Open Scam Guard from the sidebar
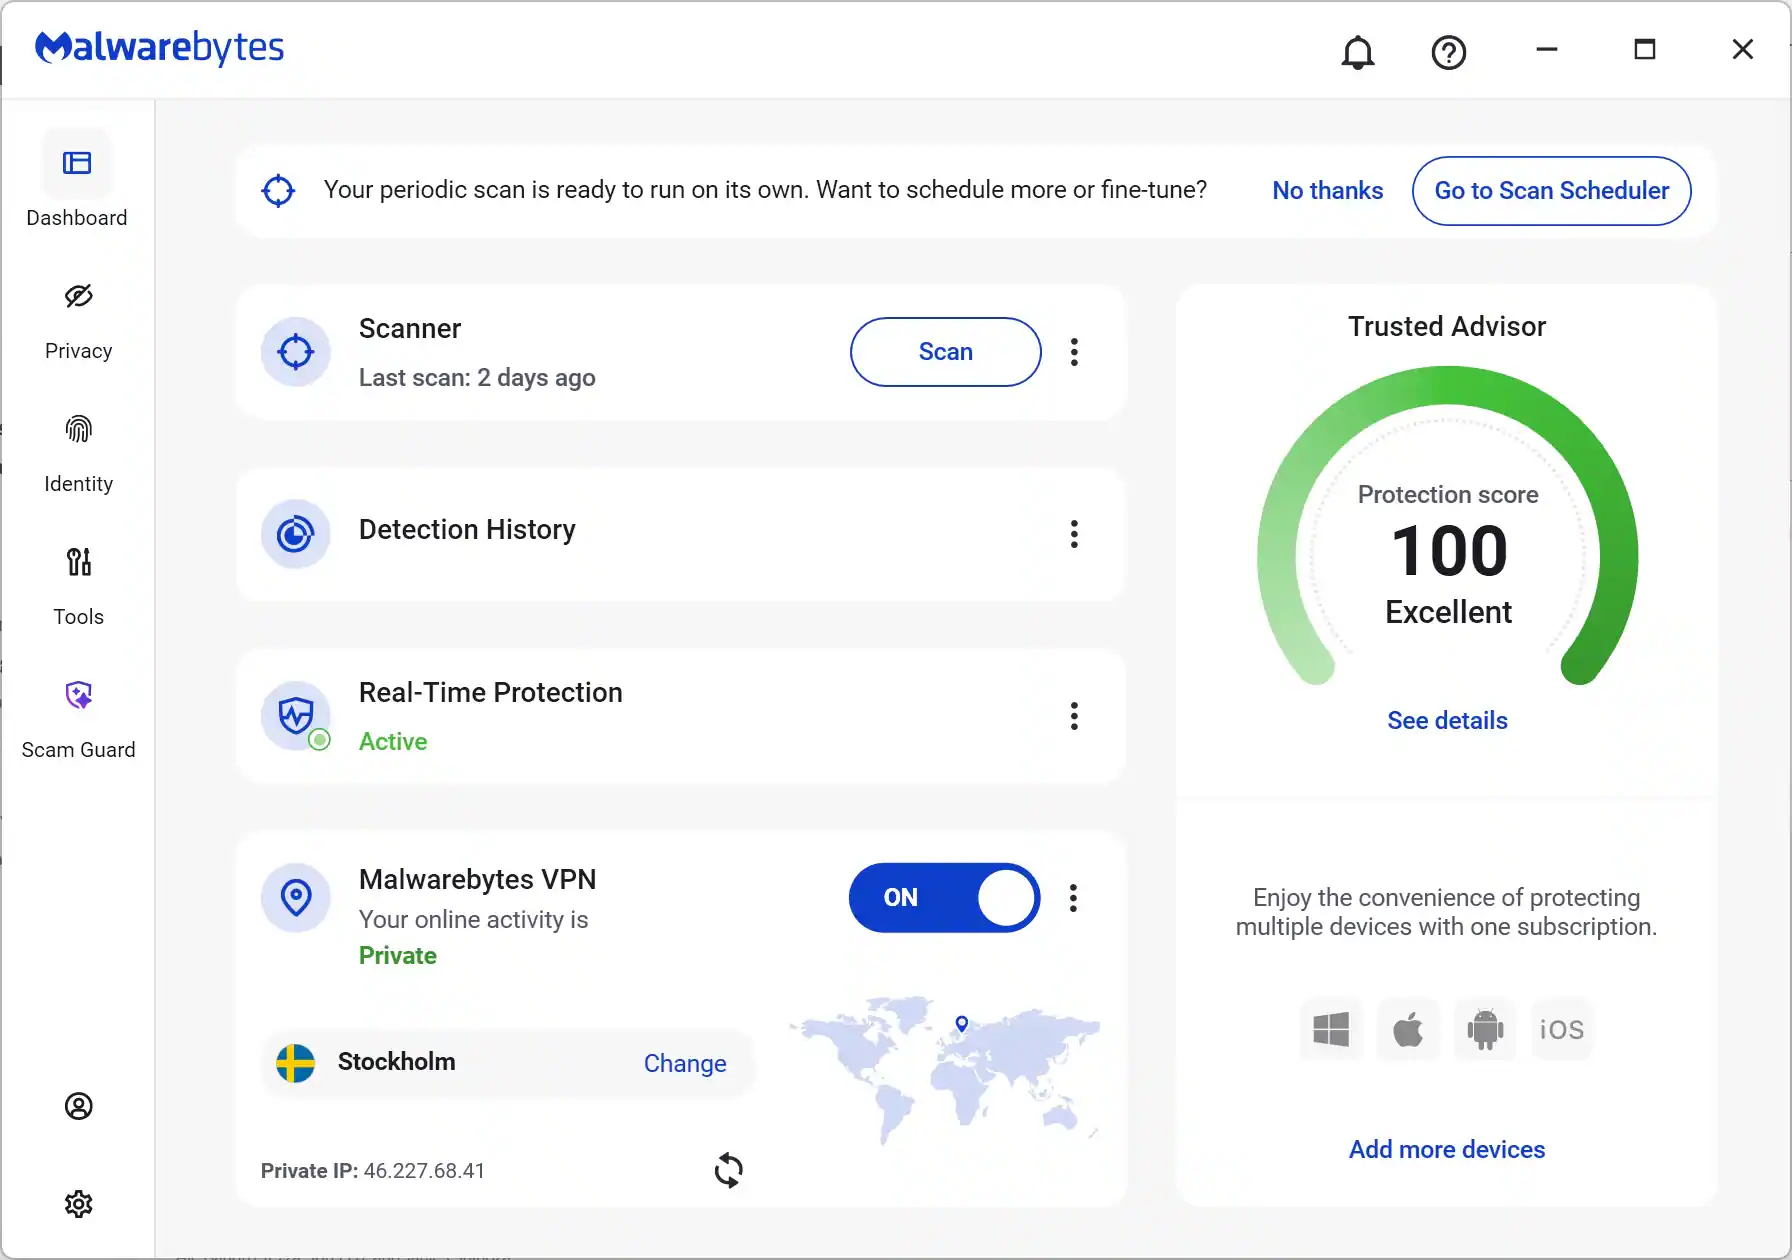This screenshot has height=1260, width=1792. [78, 721]
